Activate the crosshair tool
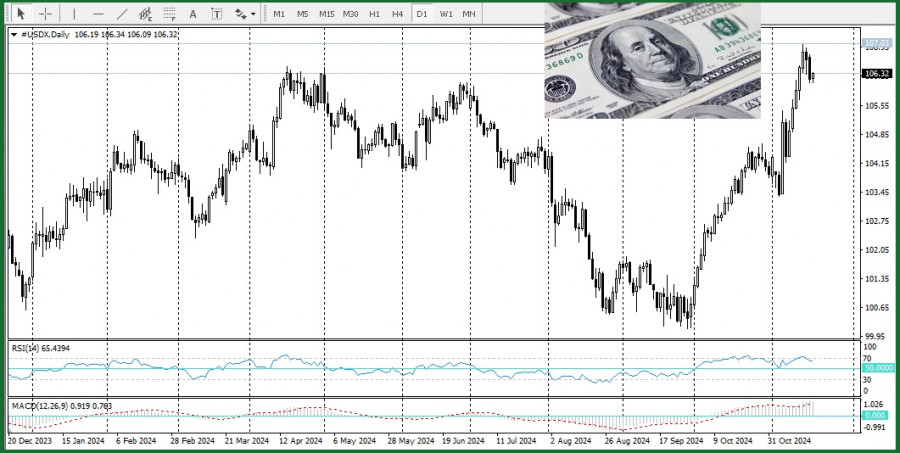Viewport: 900px width, 453px height. tap(45, 13)
